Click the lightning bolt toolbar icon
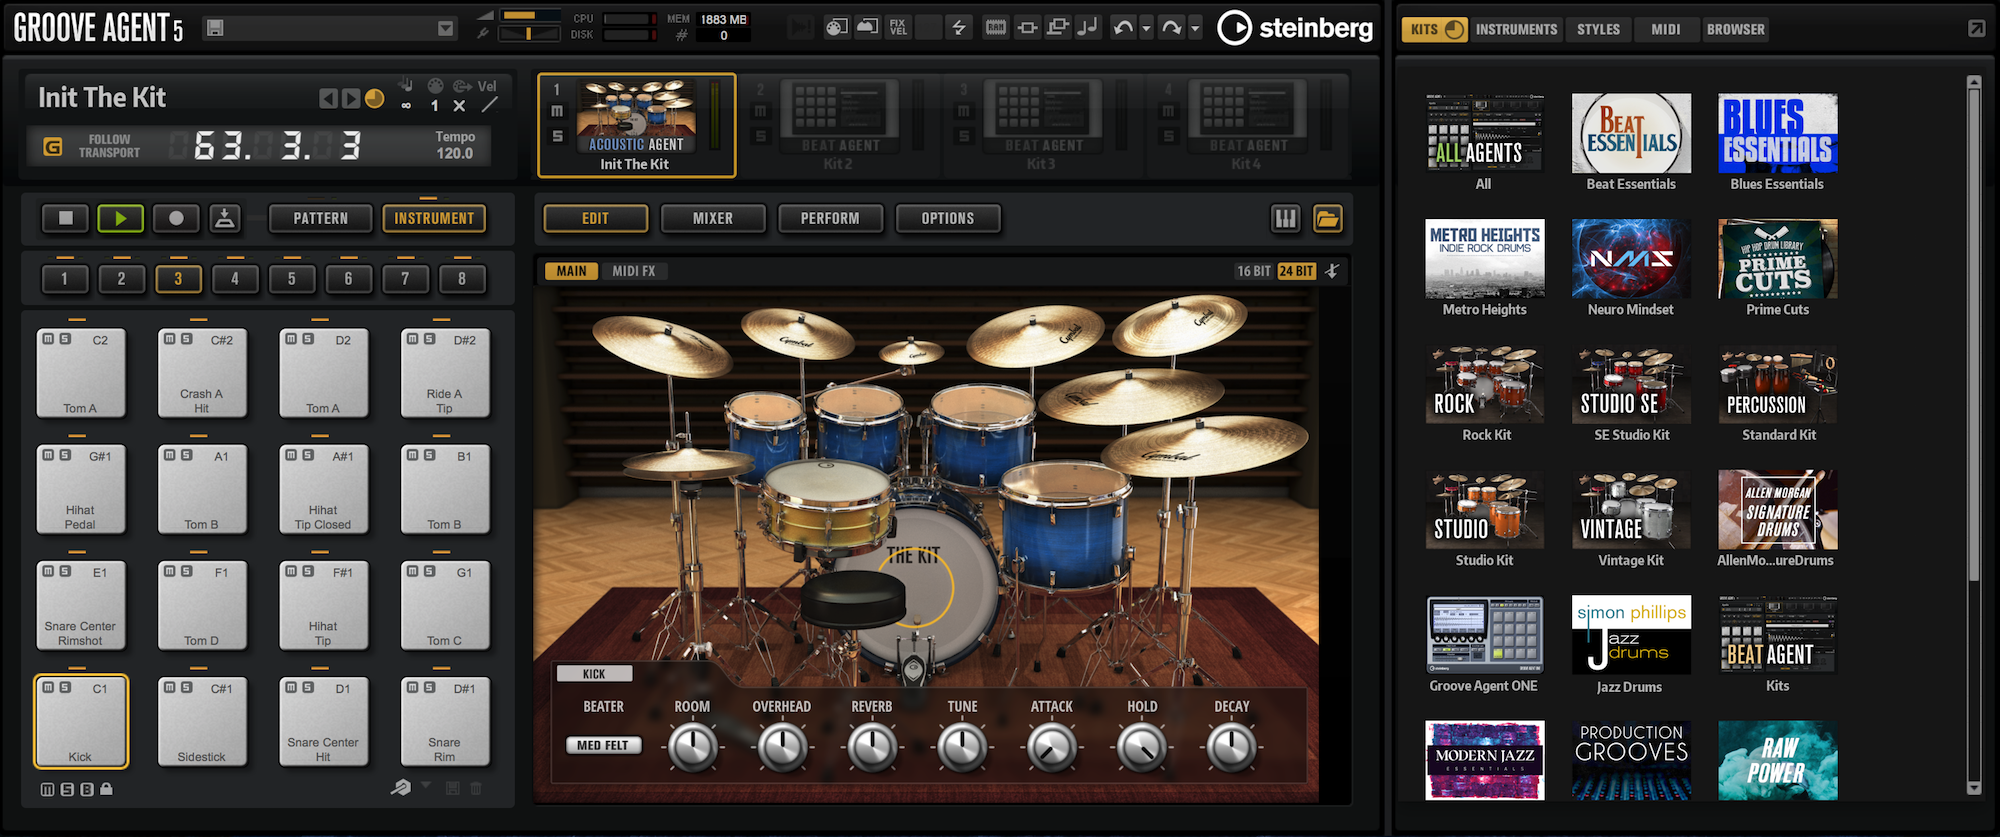Image resolution: width=2000 pixels, height=837 pixels. point(958,28)
